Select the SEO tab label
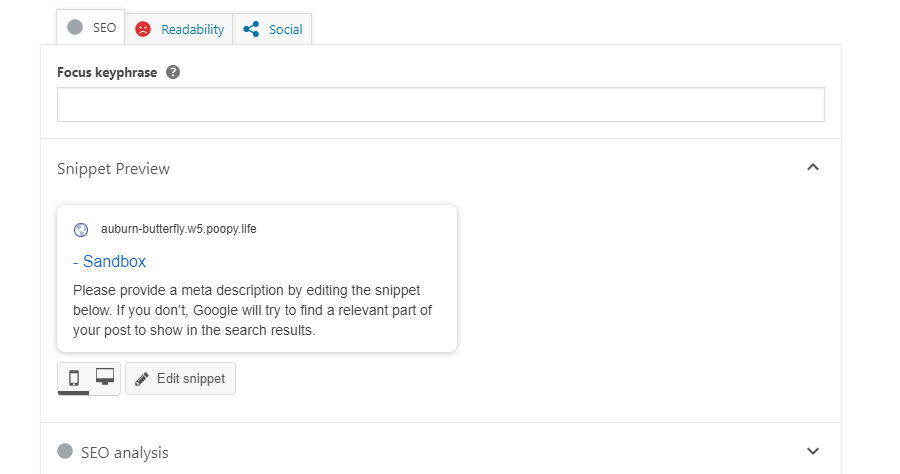Image resolution: width=900 pixels, height=474 pixels. coord(104,27)
